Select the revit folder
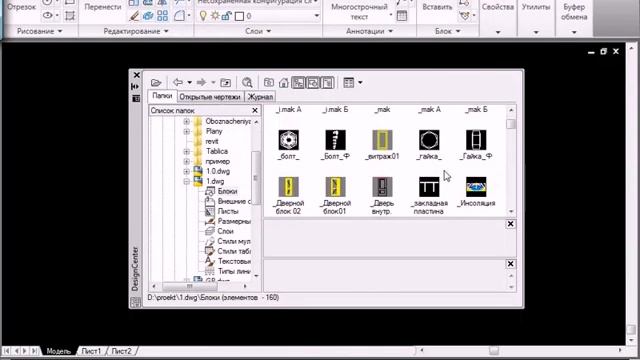Viewport: 640px width, 360px height. (212, 141)
